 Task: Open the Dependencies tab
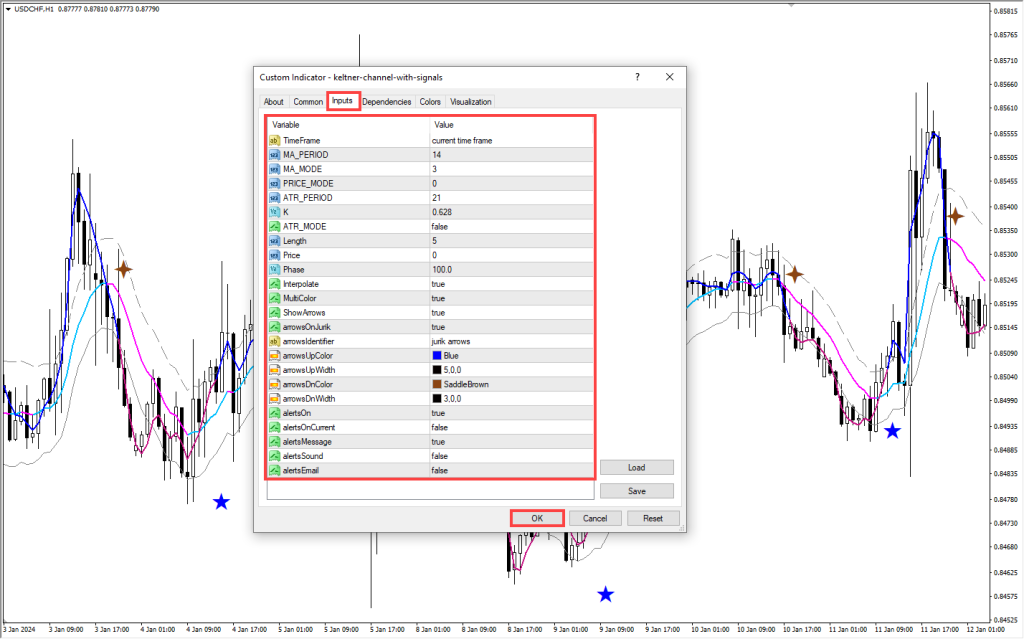pos(386,102)
